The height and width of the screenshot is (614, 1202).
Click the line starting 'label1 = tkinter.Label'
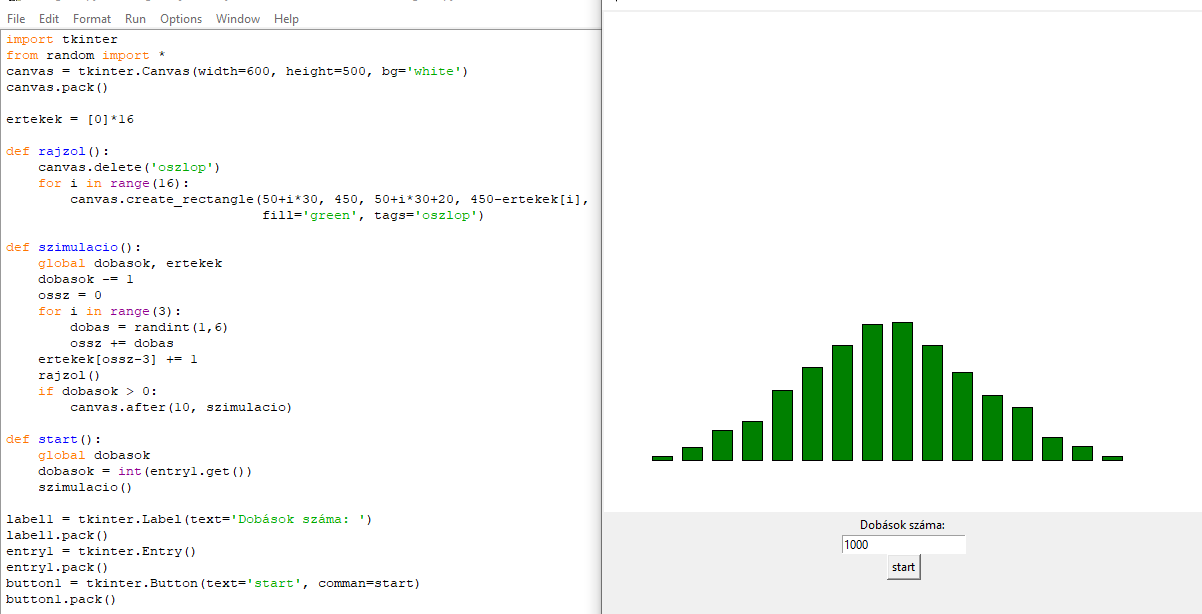pos(189,519)
